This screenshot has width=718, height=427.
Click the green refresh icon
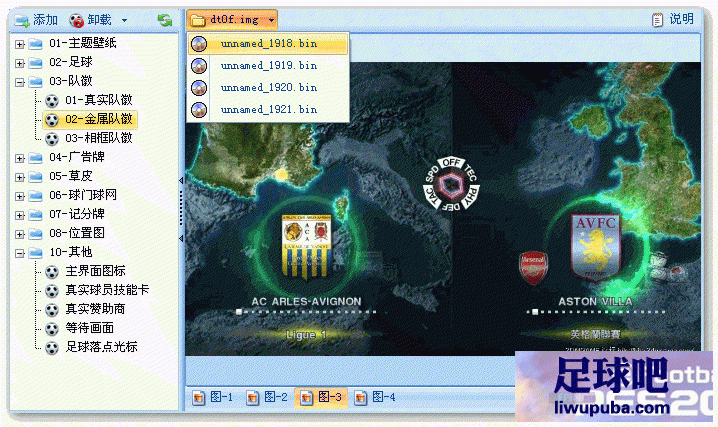coord(164,20)
